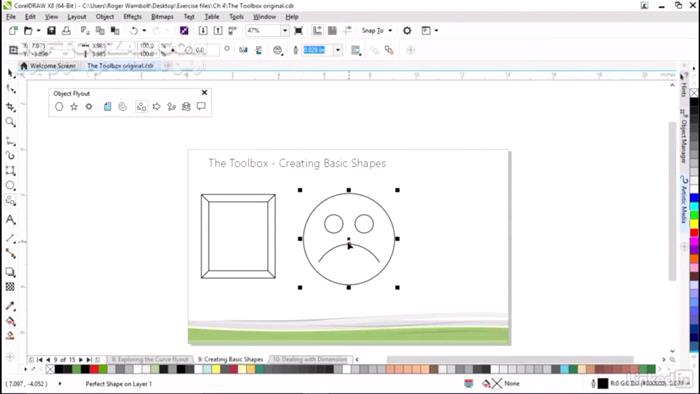Toggle show guidelines button
Viewport: 700px width, 394px height.
[347, 30]
